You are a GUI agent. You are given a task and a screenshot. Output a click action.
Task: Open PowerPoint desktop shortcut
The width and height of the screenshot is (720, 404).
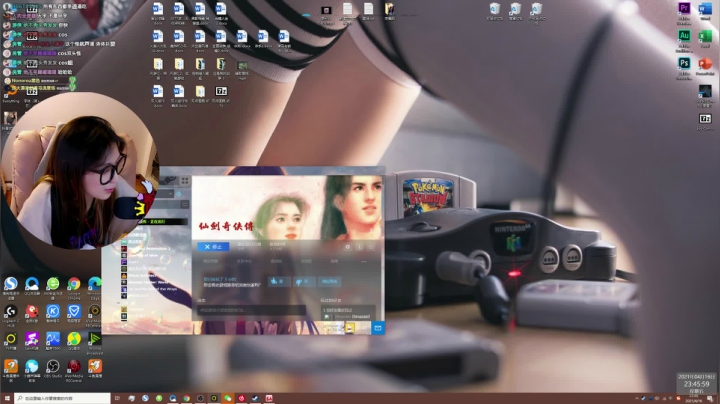tap(705, 67)
